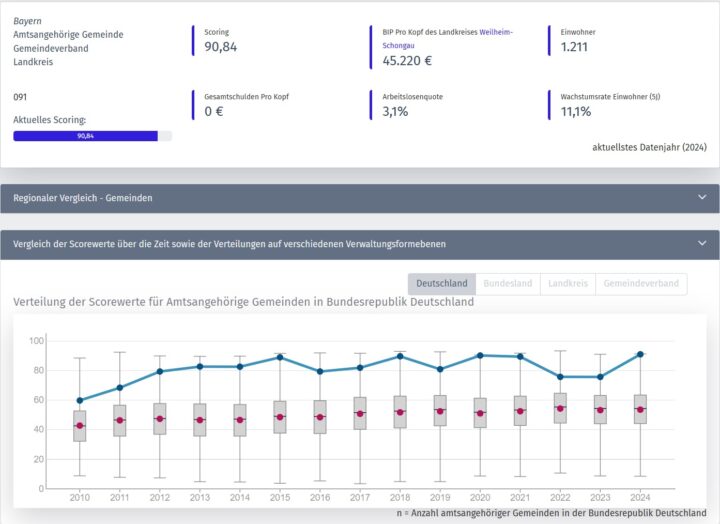
Task: Click the Scoring value 90,84 at top
Action: tap(220, 46)
